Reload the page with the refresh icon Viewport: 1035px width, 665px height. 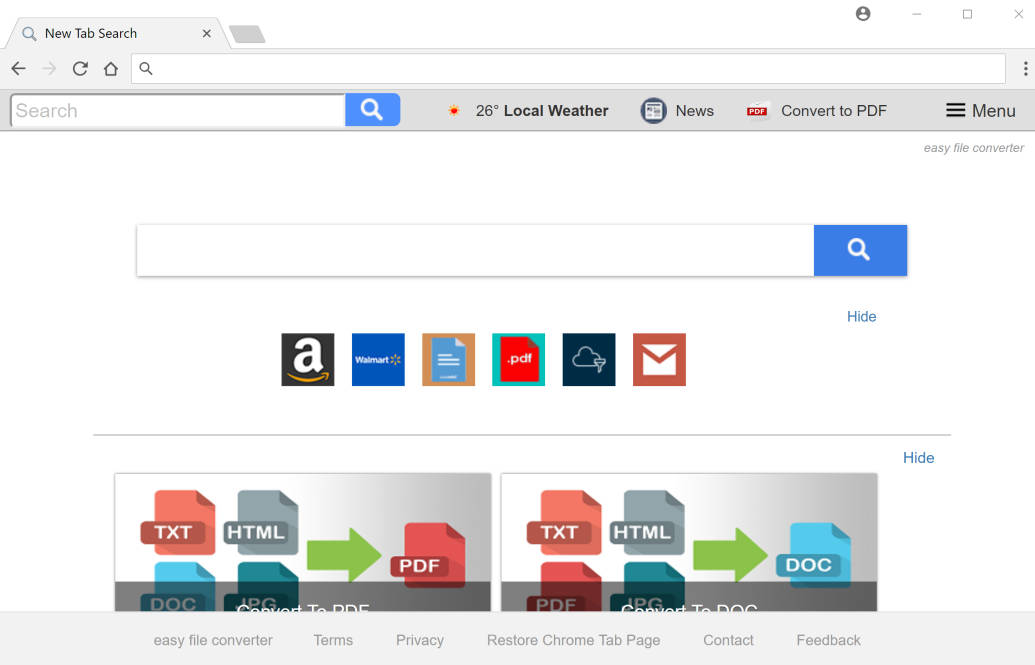point(80,69)
